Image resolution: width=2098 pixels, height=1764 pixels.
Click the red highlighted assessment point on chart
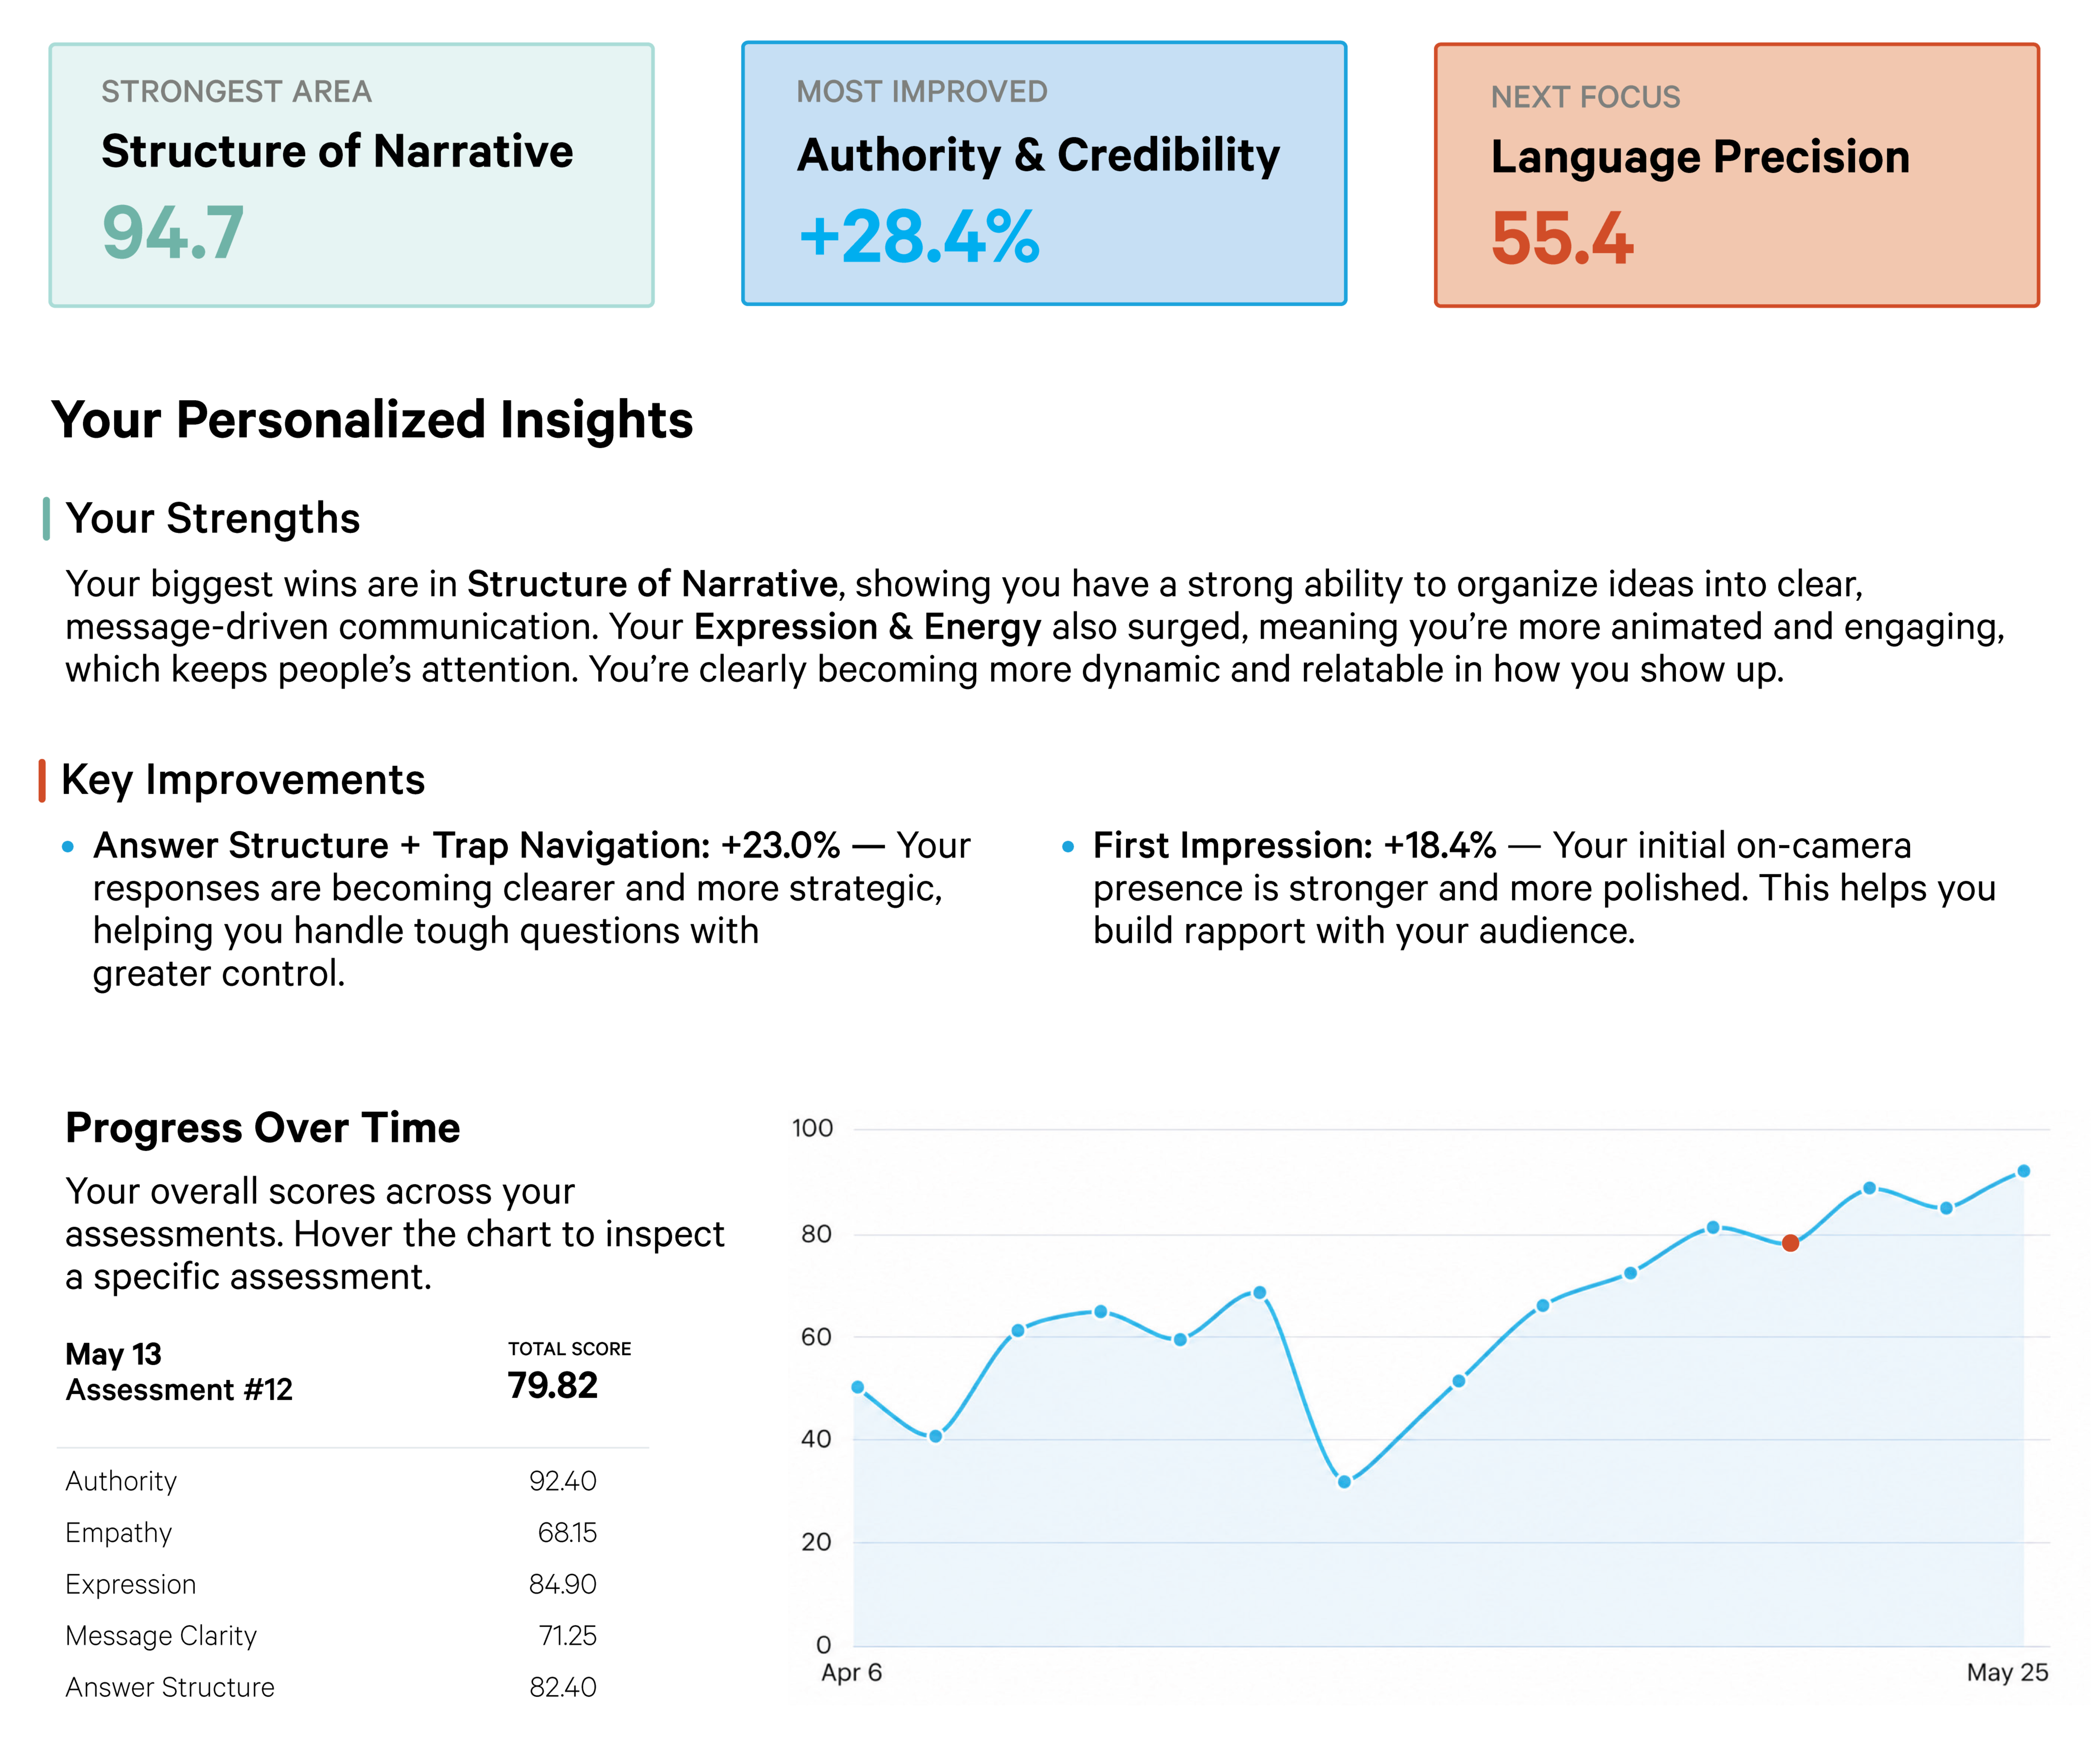point(1789,1243)
